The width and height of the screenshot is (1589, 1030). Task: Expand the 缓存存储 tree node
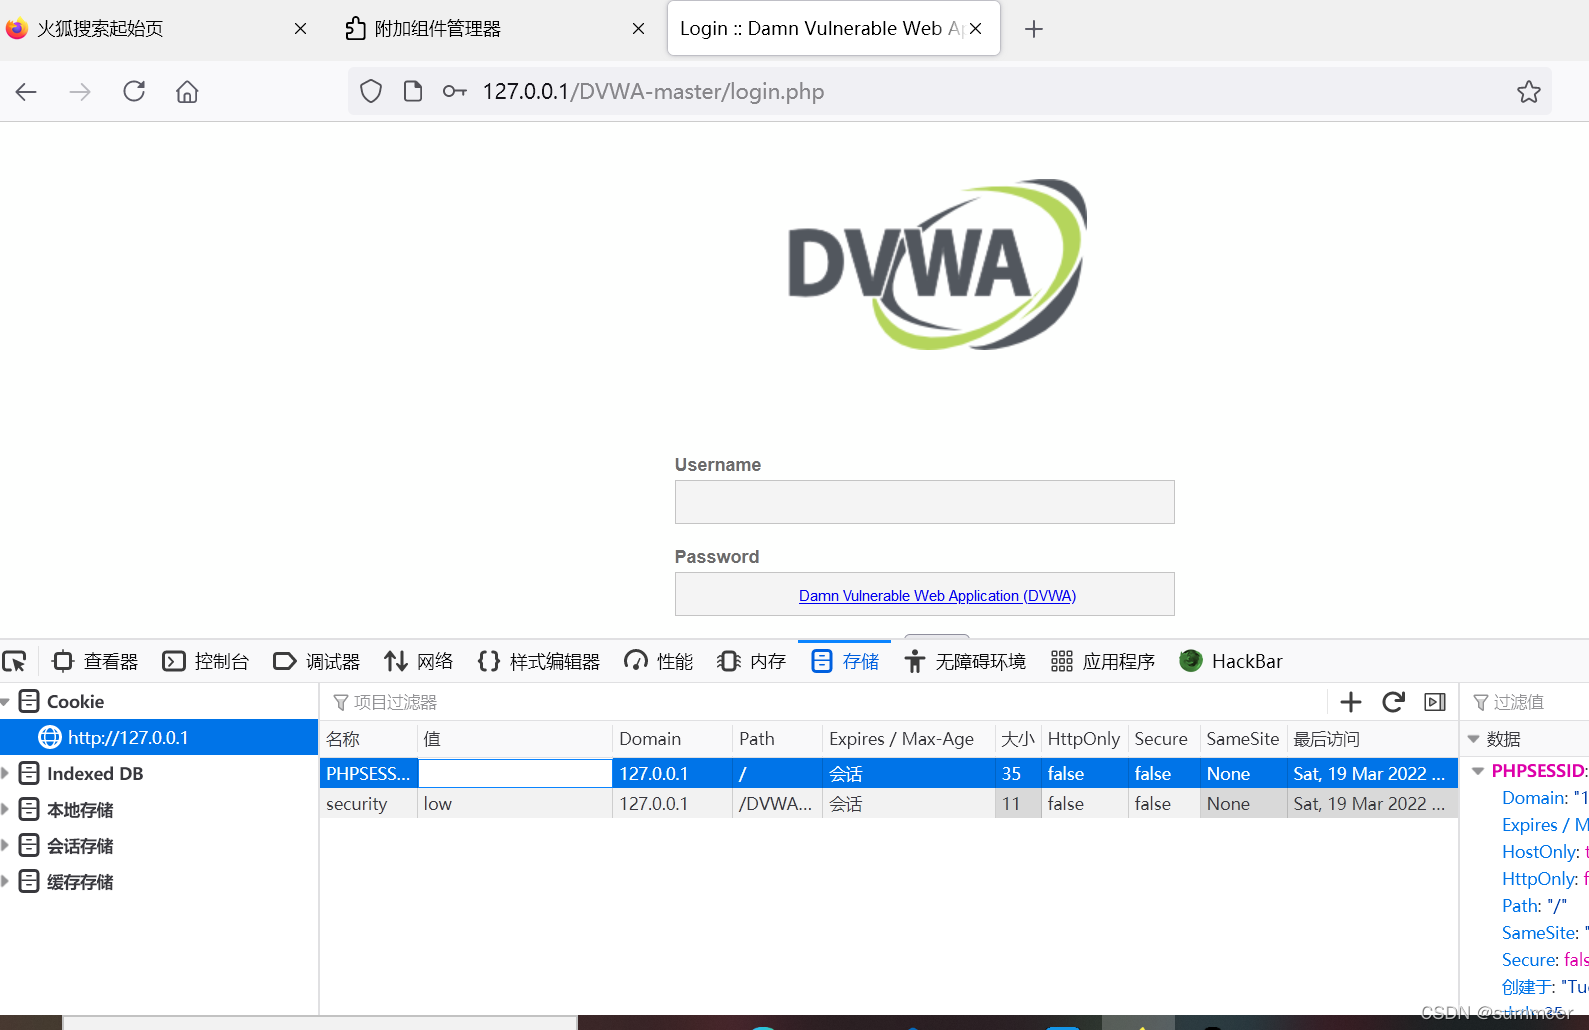[x=5, y=881]
